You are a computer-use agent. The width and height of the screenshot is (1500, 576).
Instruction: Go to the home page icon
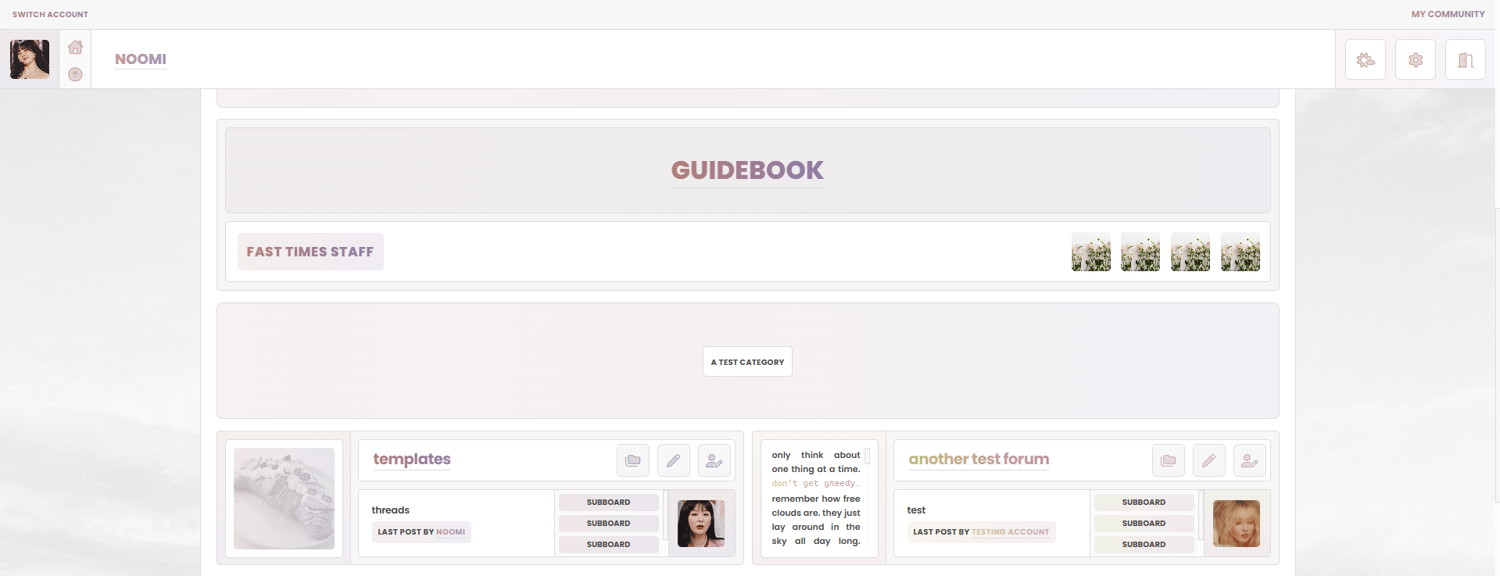[x=75, y=47]
